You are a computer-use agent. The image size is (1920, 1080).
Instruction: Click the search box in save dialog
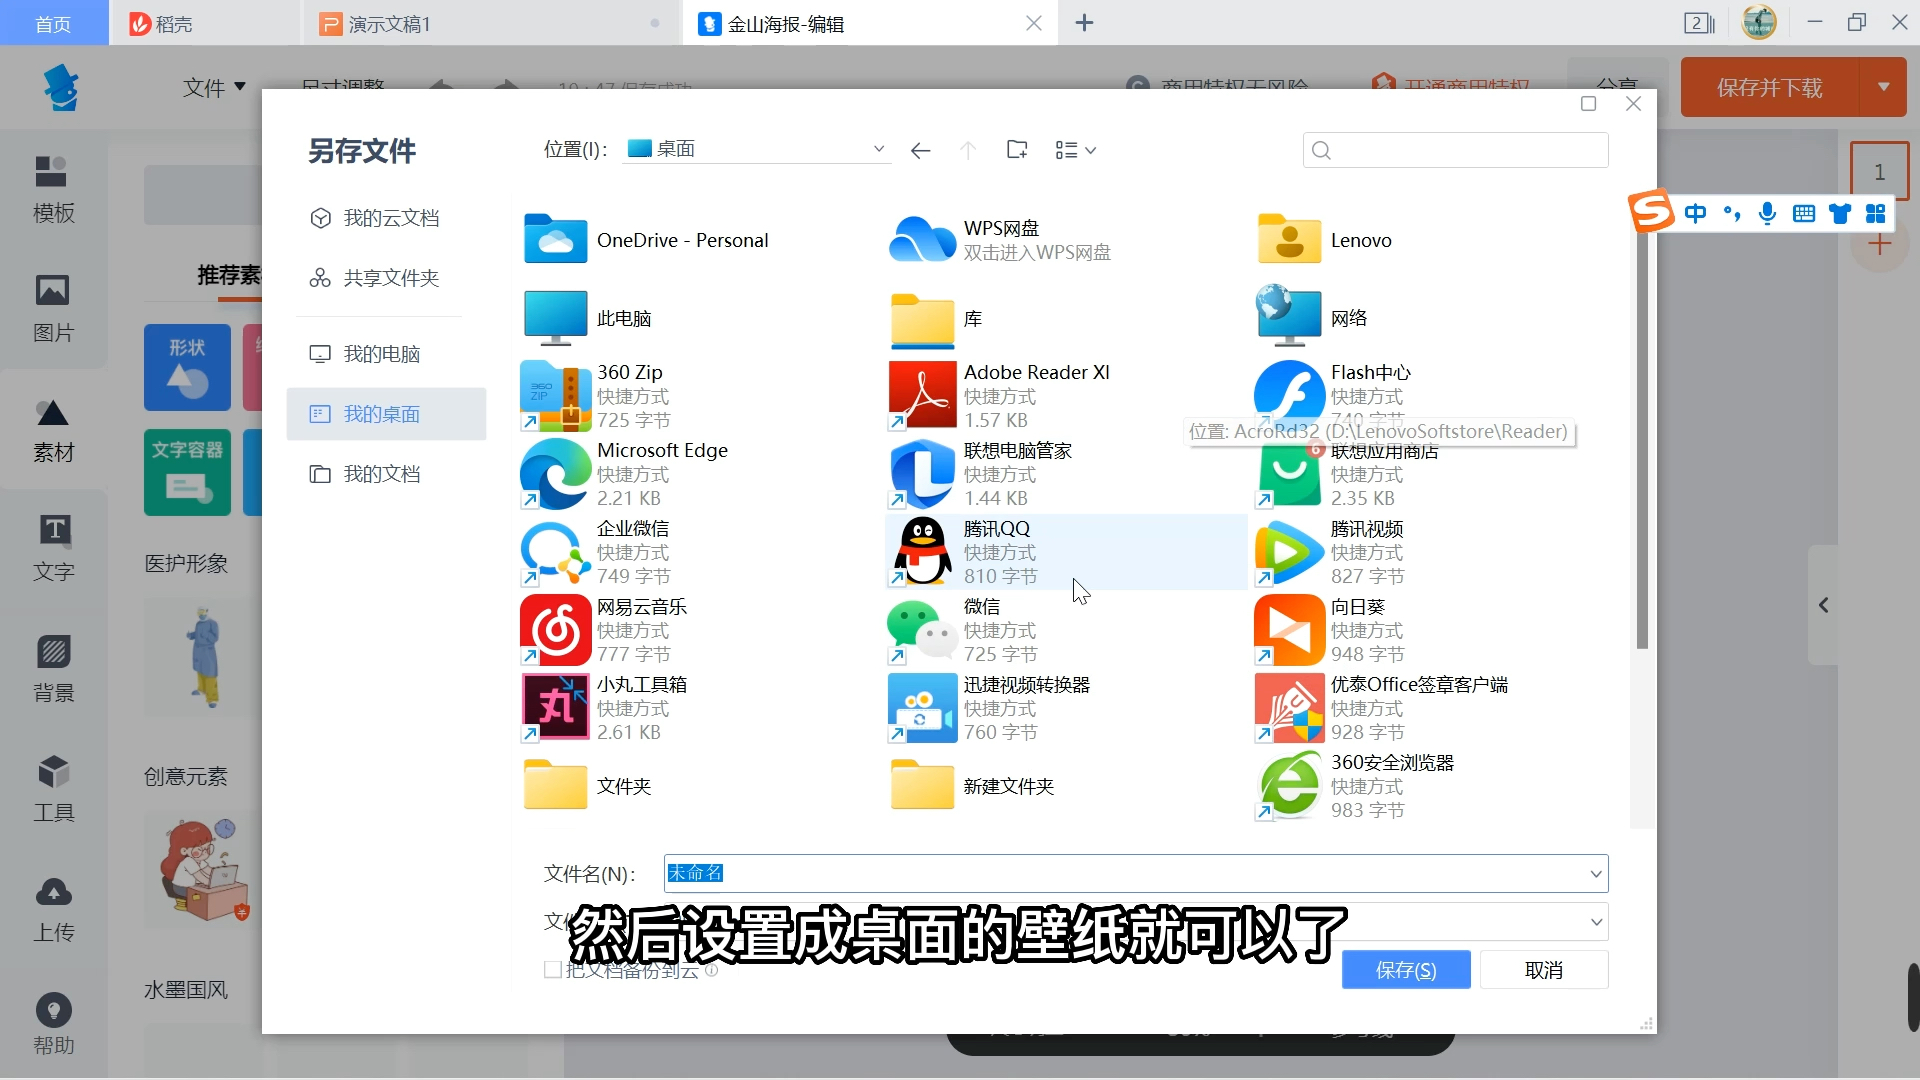point(1456,150)
